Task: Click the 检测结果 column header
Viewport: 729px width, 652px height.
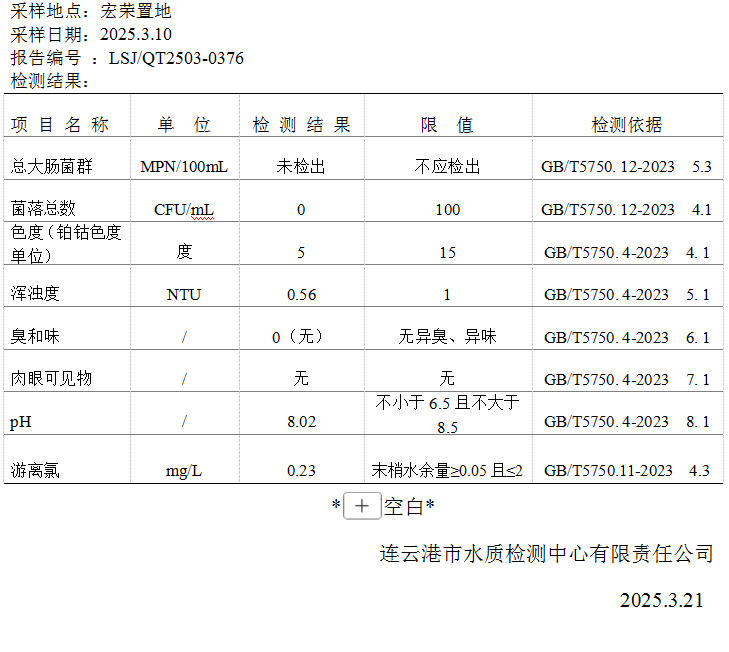Action: [x=301, y=125]
